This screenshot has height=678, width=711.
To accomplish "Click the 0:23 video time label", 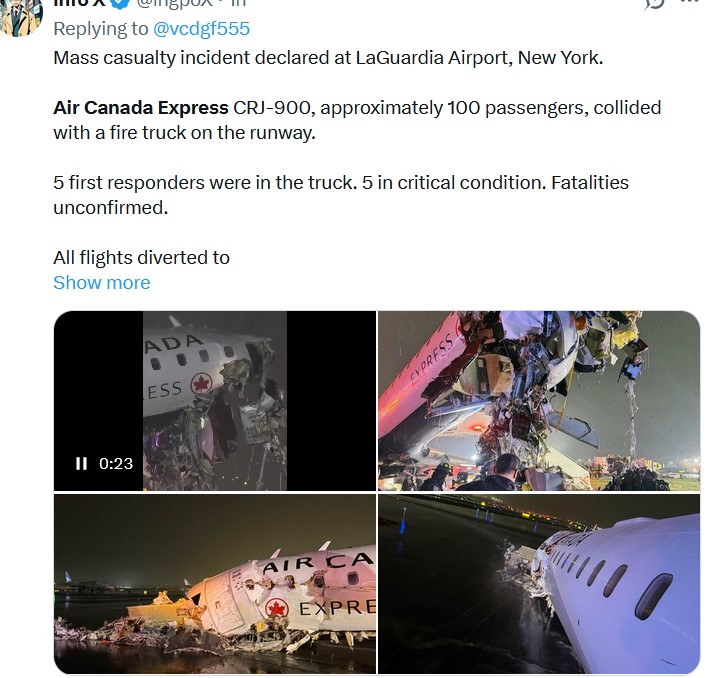I will pos(116,463).
